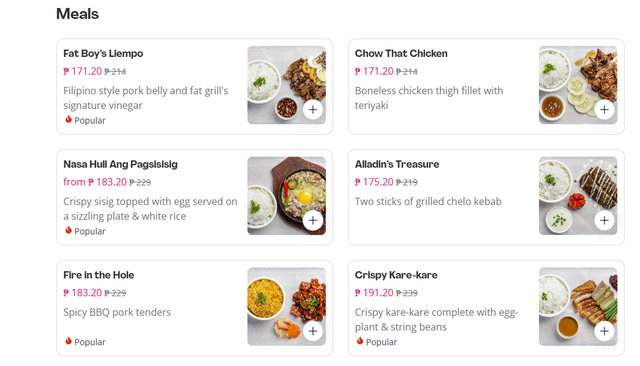Add Fat Boy's Liempo with plus icon
The width and height of the screenshot is (640, 366).
pyautogui.click(x=313, y=110)
